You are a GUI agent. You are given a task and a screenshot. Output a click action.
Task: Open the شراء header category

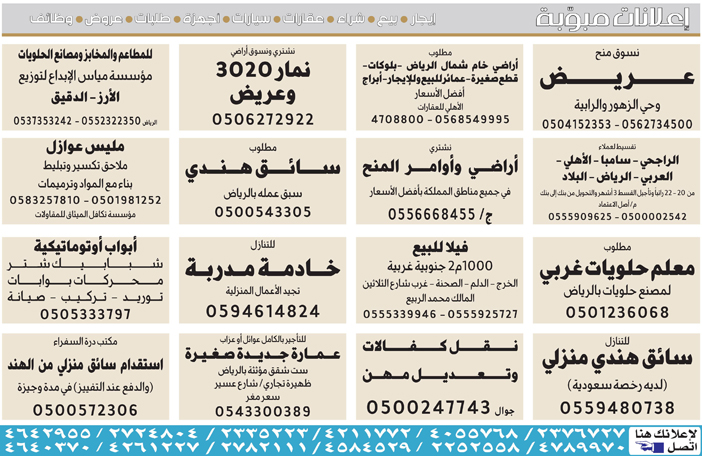(x=351, y=19)
